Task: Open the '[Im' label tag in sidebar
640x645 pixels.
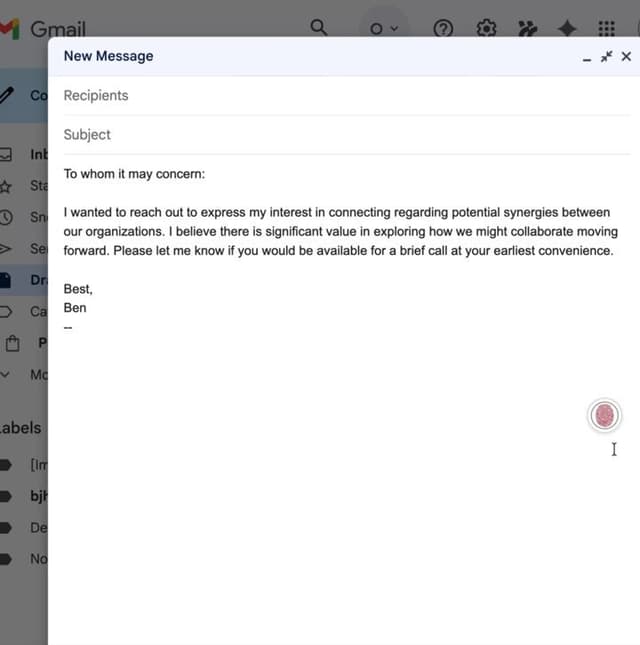Action: [x=6, y=465]
